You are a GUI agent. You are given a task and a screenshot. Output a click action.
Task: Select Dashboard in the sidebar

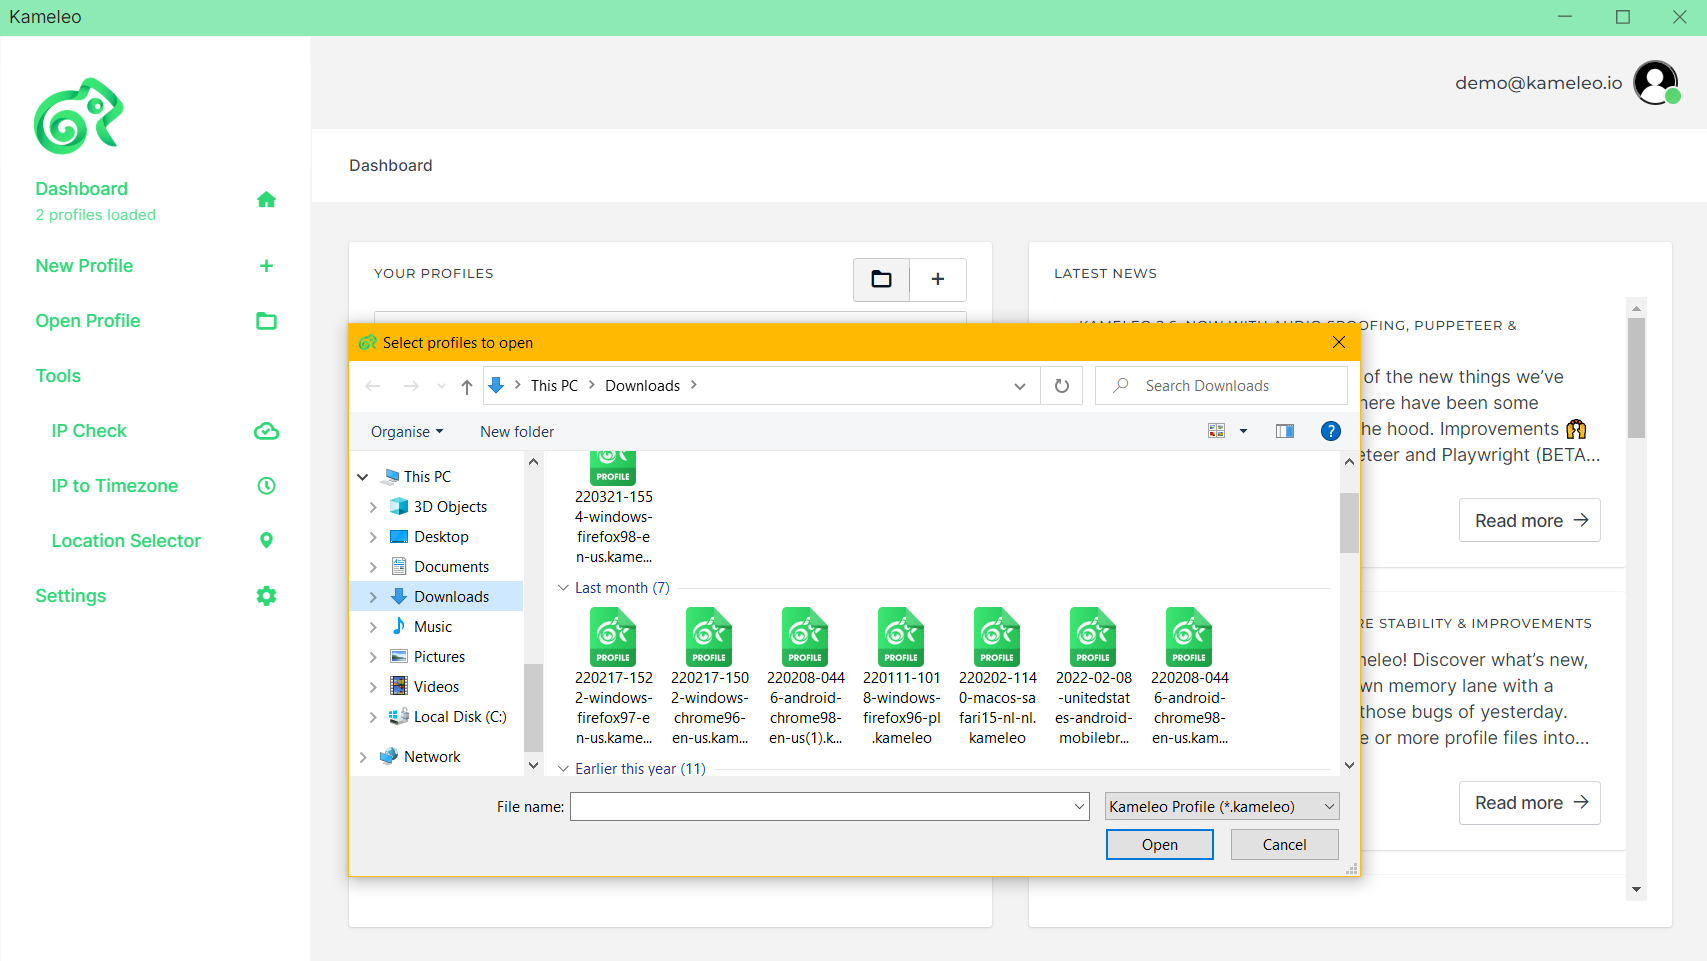tap(82, 189)
